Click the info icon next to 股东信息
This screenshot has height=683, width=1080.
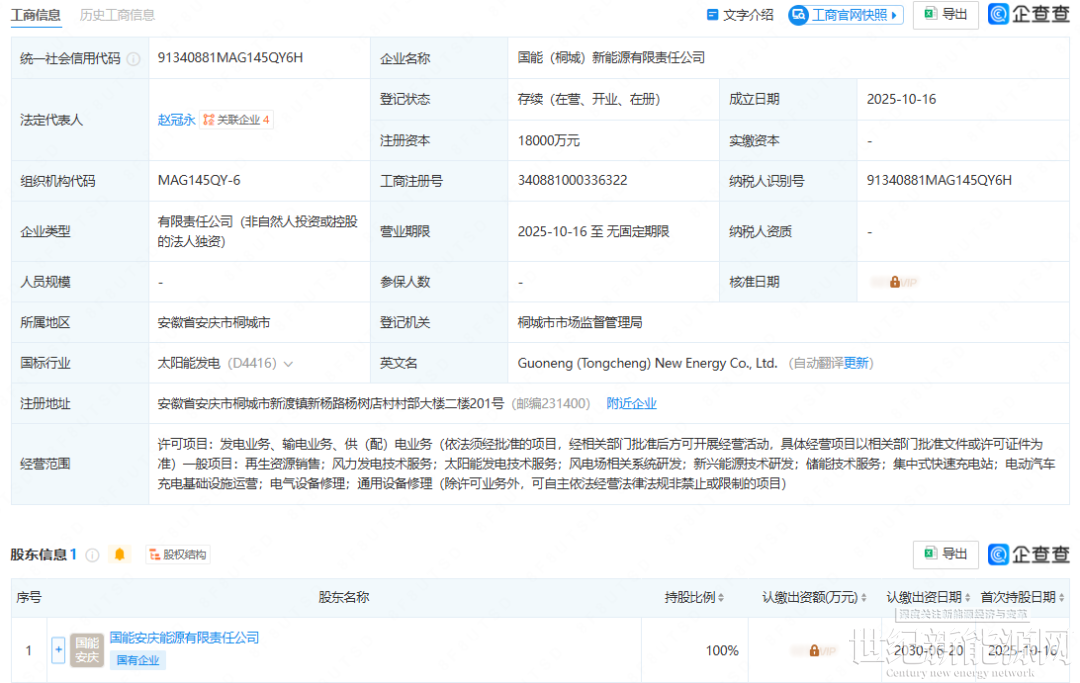(92, 555)
